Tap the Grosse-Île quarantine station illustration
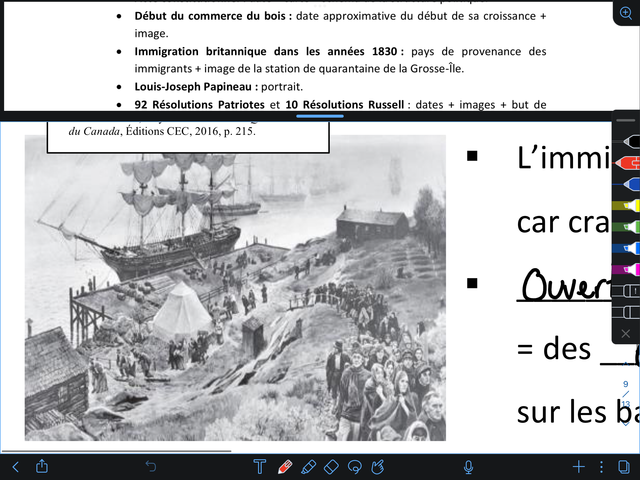This screenshot has width=640, height=480. [x=235, y=288]
